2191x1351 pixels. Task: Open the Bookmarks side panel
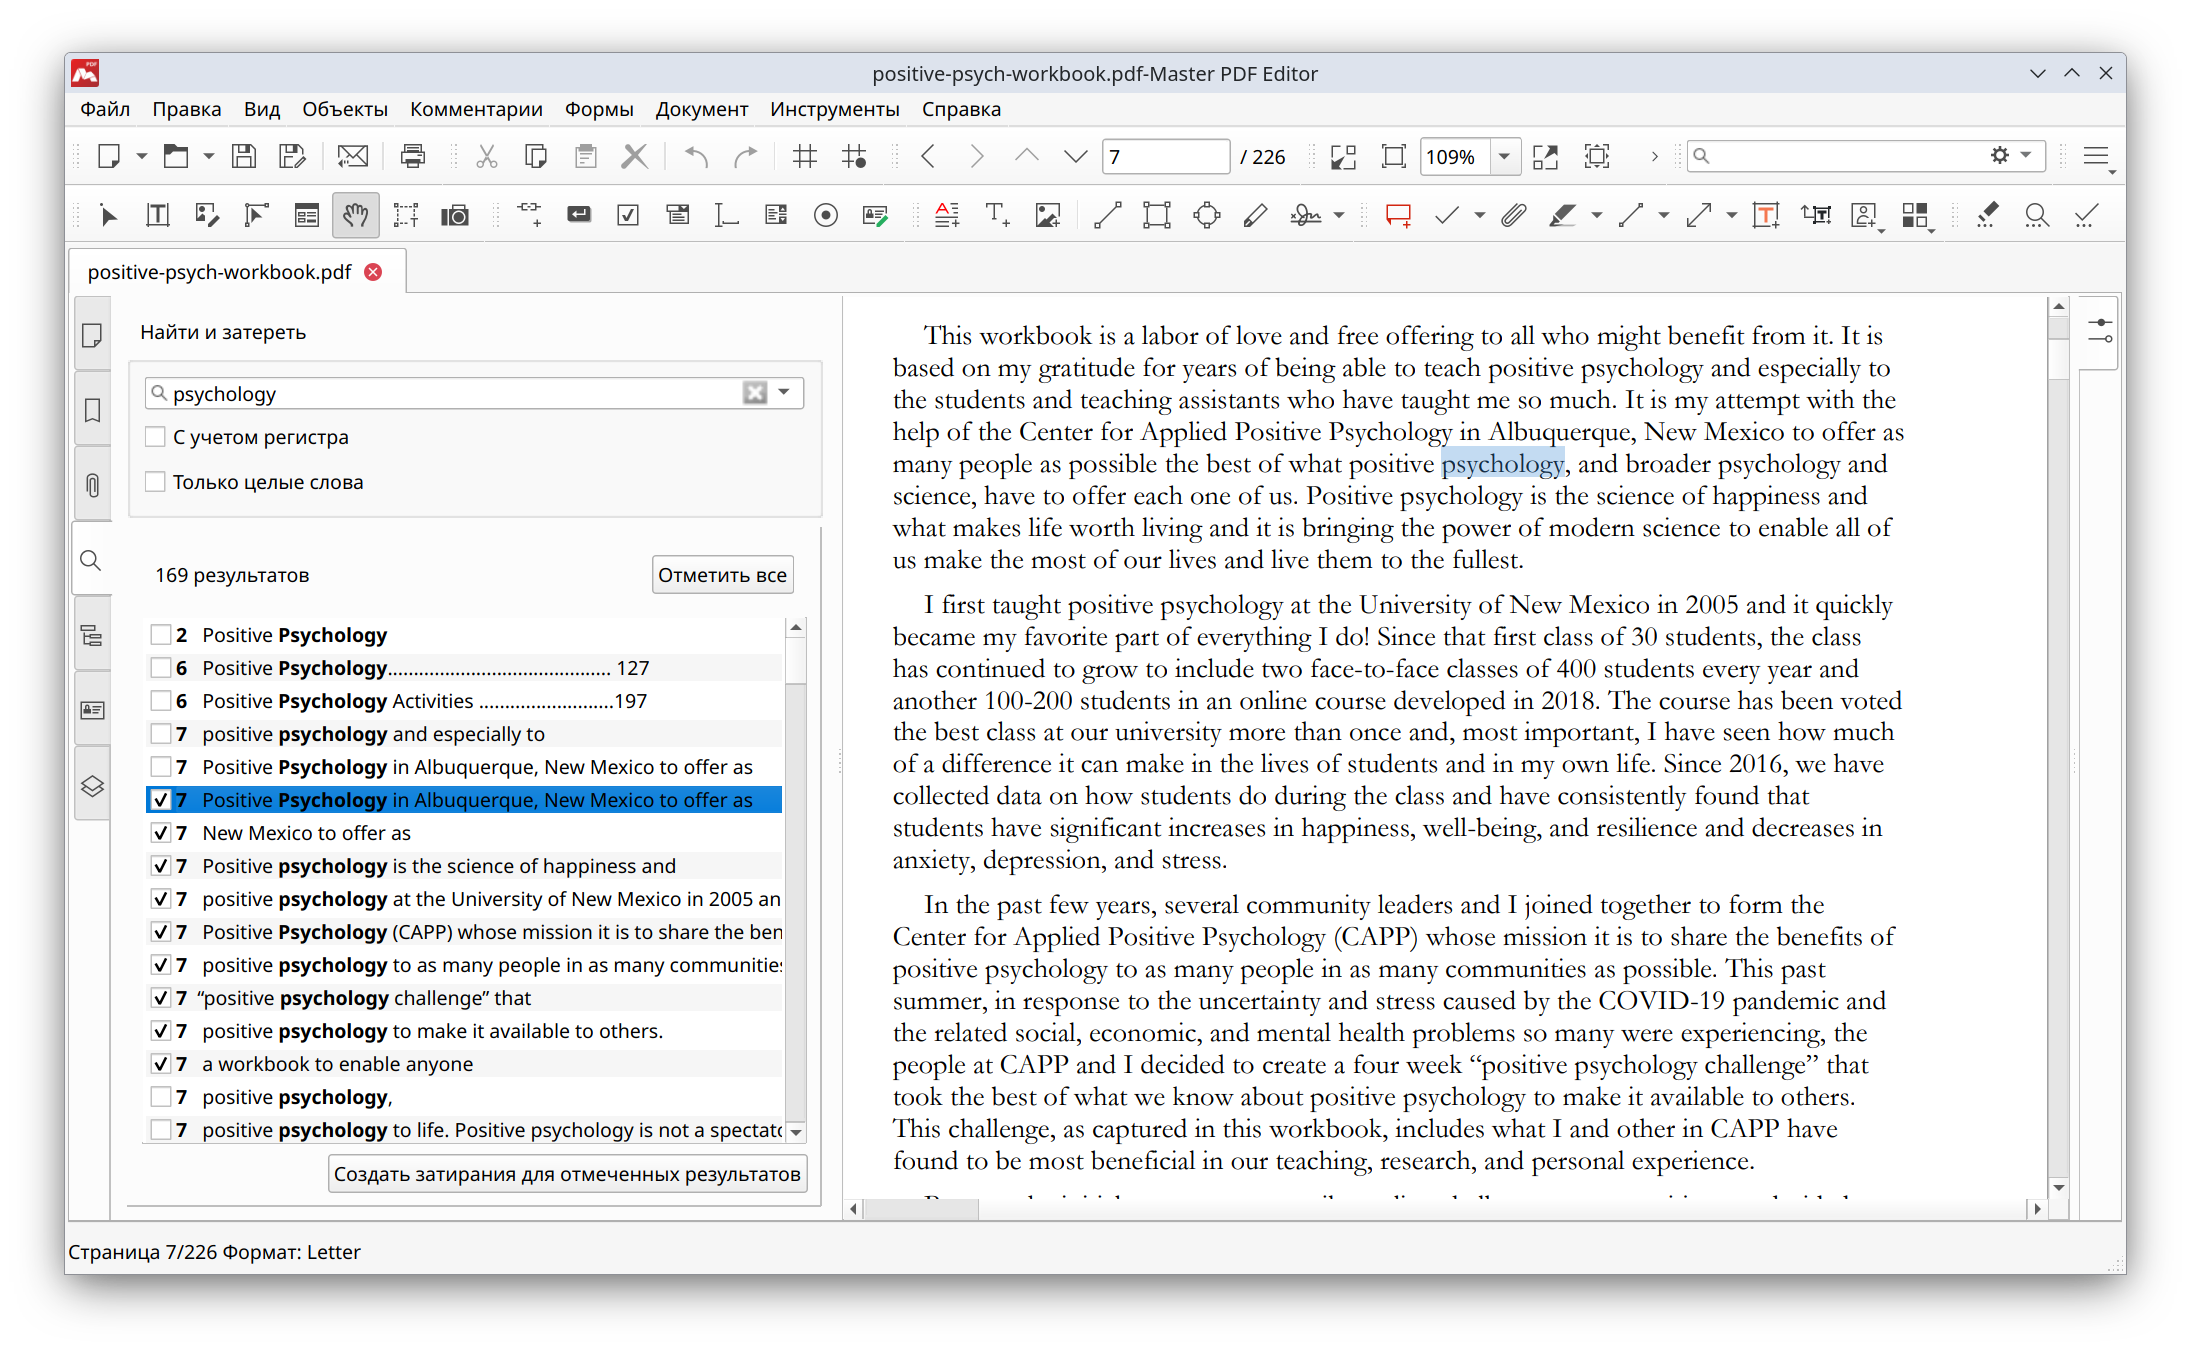click(92, 410)
